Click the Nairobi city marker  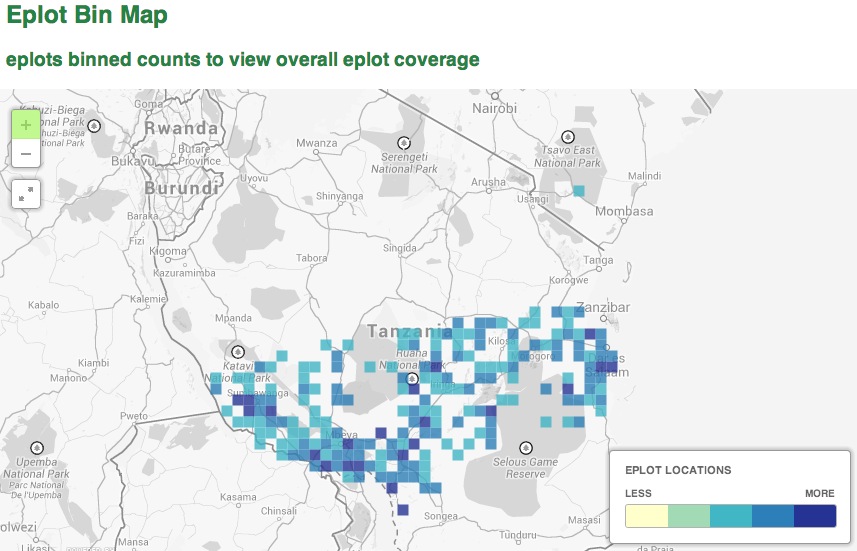click(495, 96)
